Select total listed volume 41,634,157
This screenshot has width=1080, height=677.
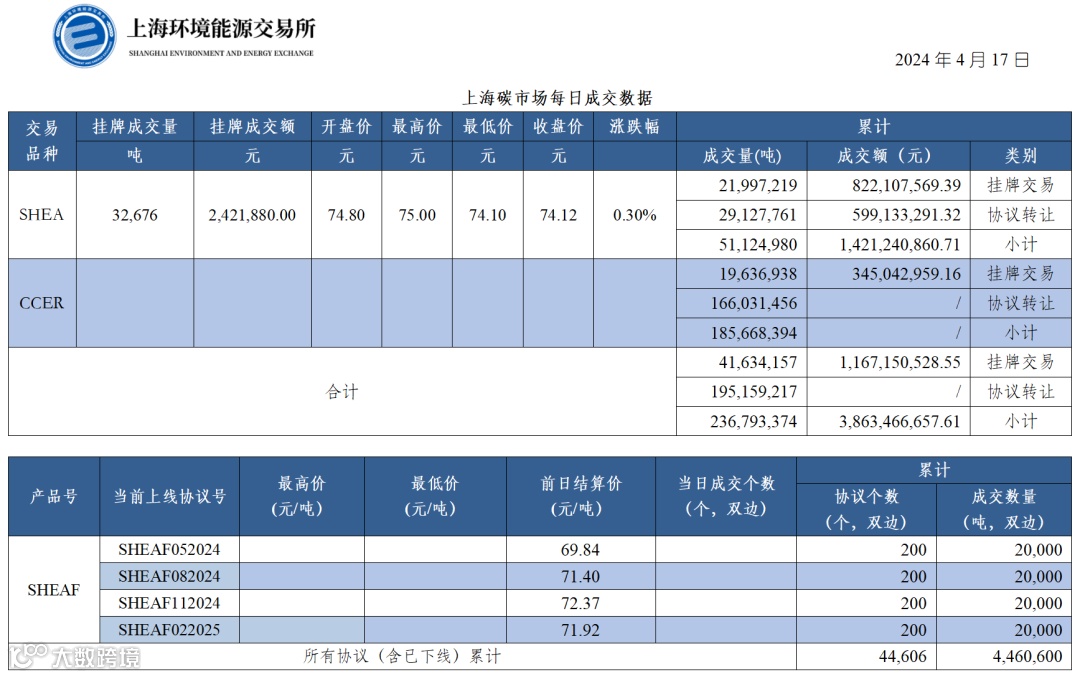758,362
